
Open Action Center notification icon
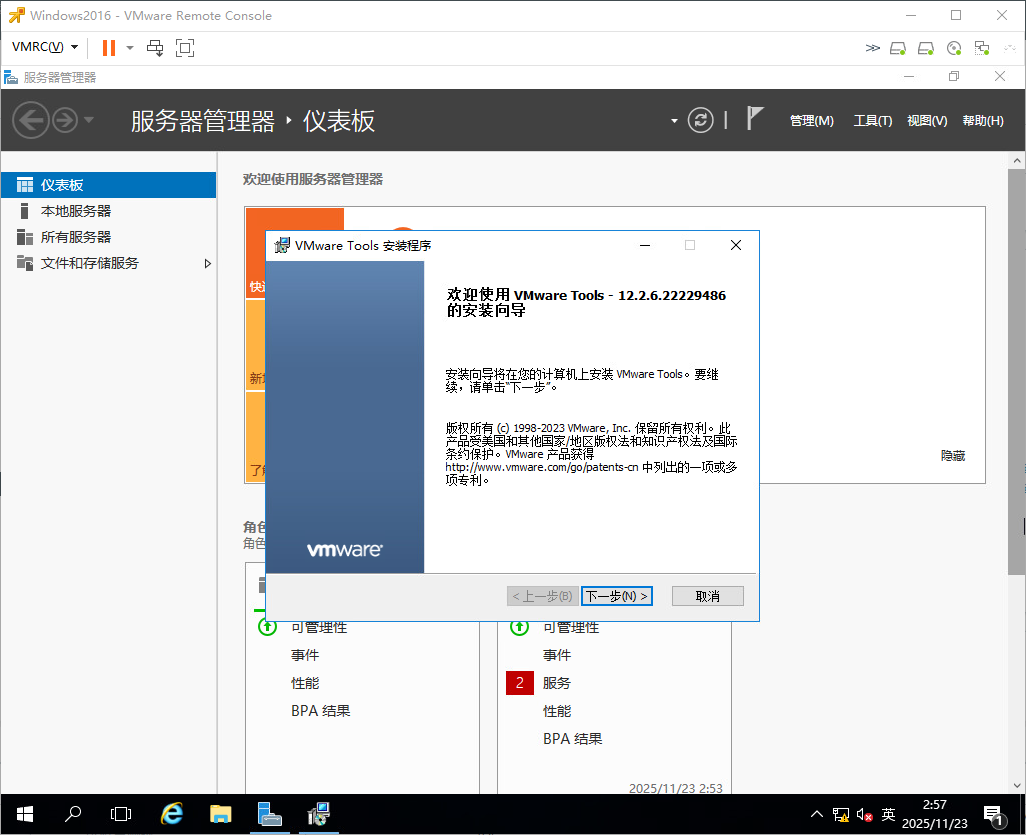click(x=995, y=815)
